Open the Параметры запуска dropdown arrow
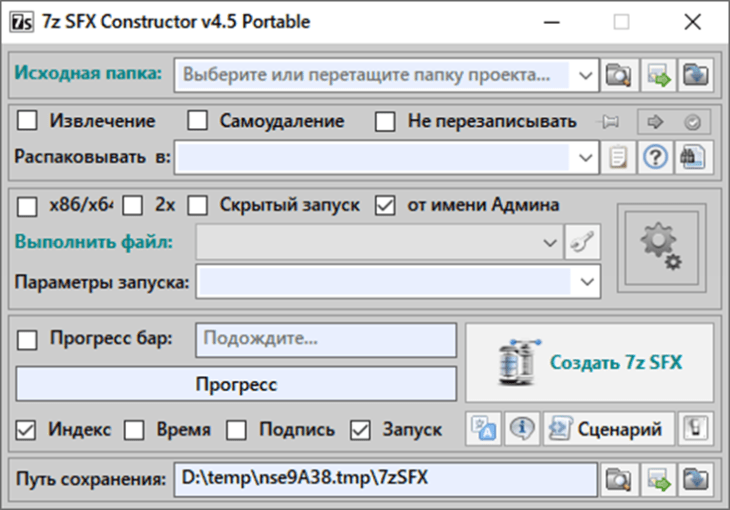 (587, 281)
